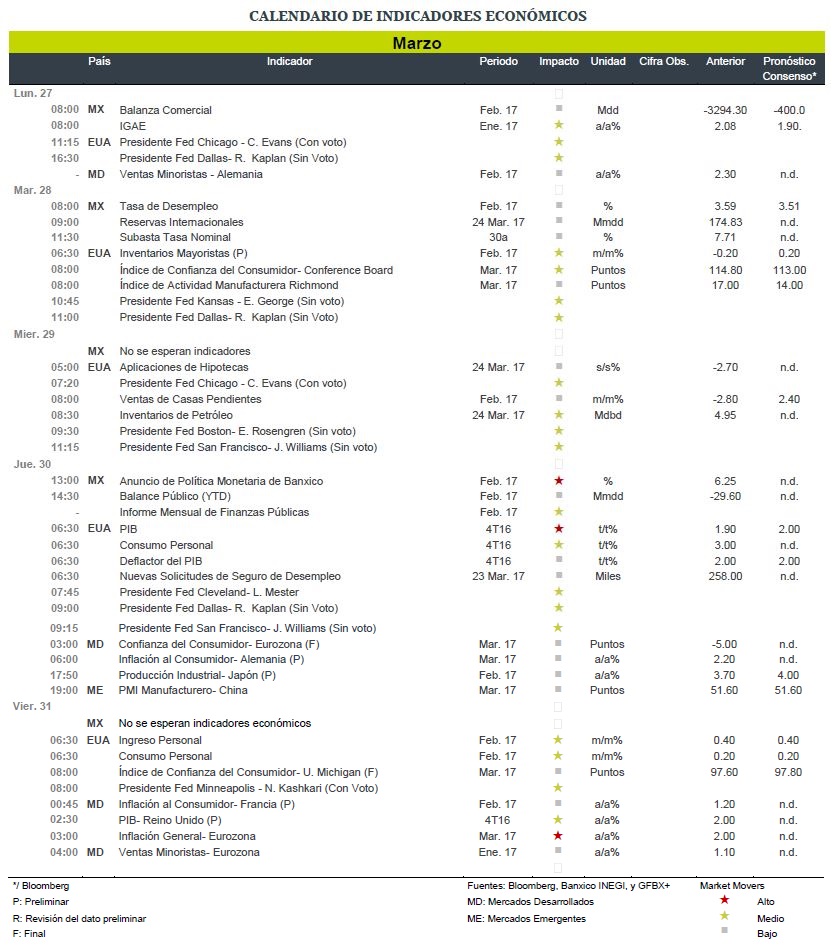Click the yellow star next to IGAE
Image resolution: width=837 pixels, height=951 pixels.
pos(559,125)
